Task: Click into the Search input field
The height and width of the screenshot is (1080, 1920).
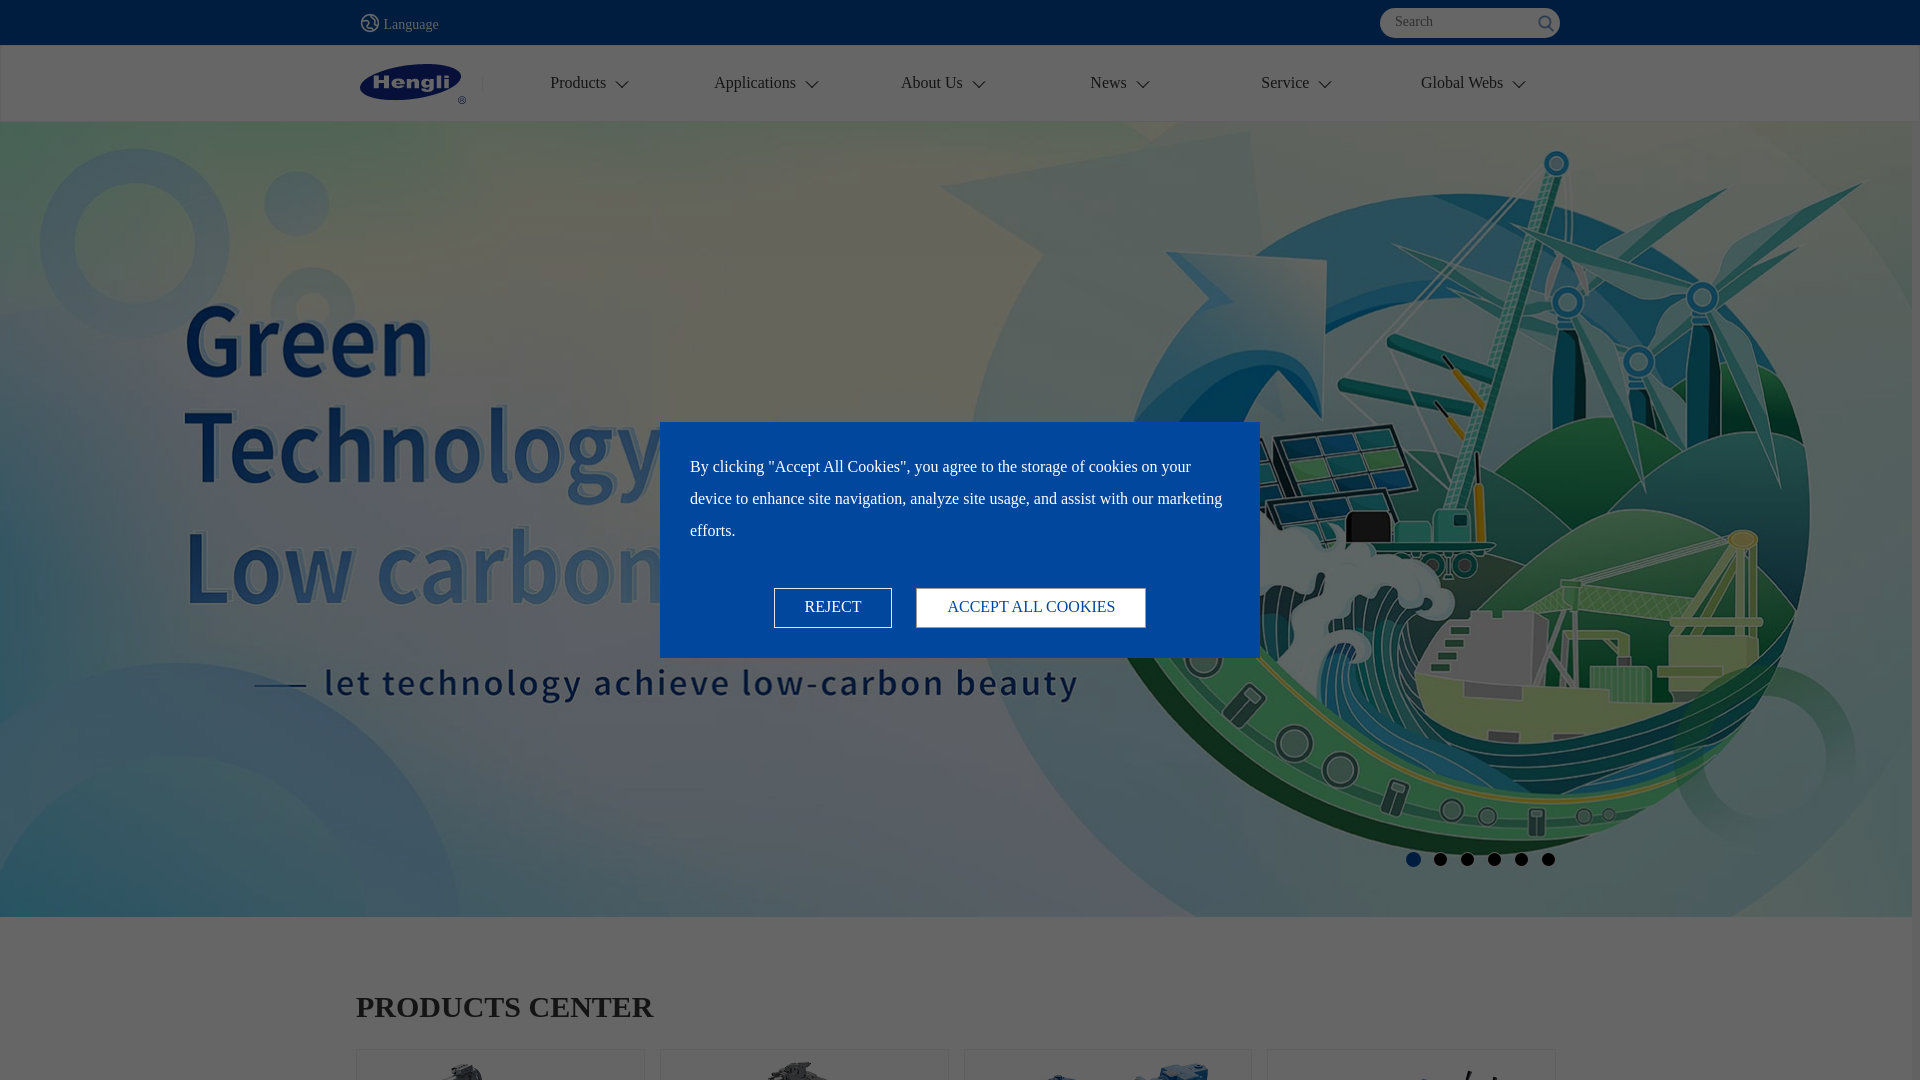Action: [x=1455, y=22]
